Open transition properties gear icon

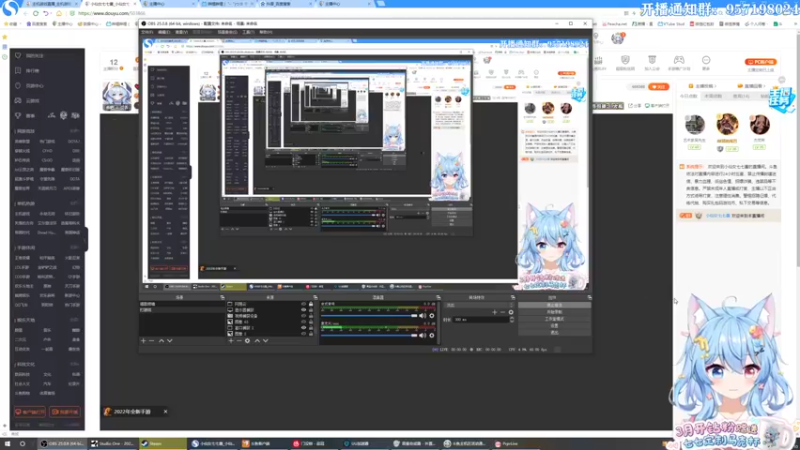511,312
